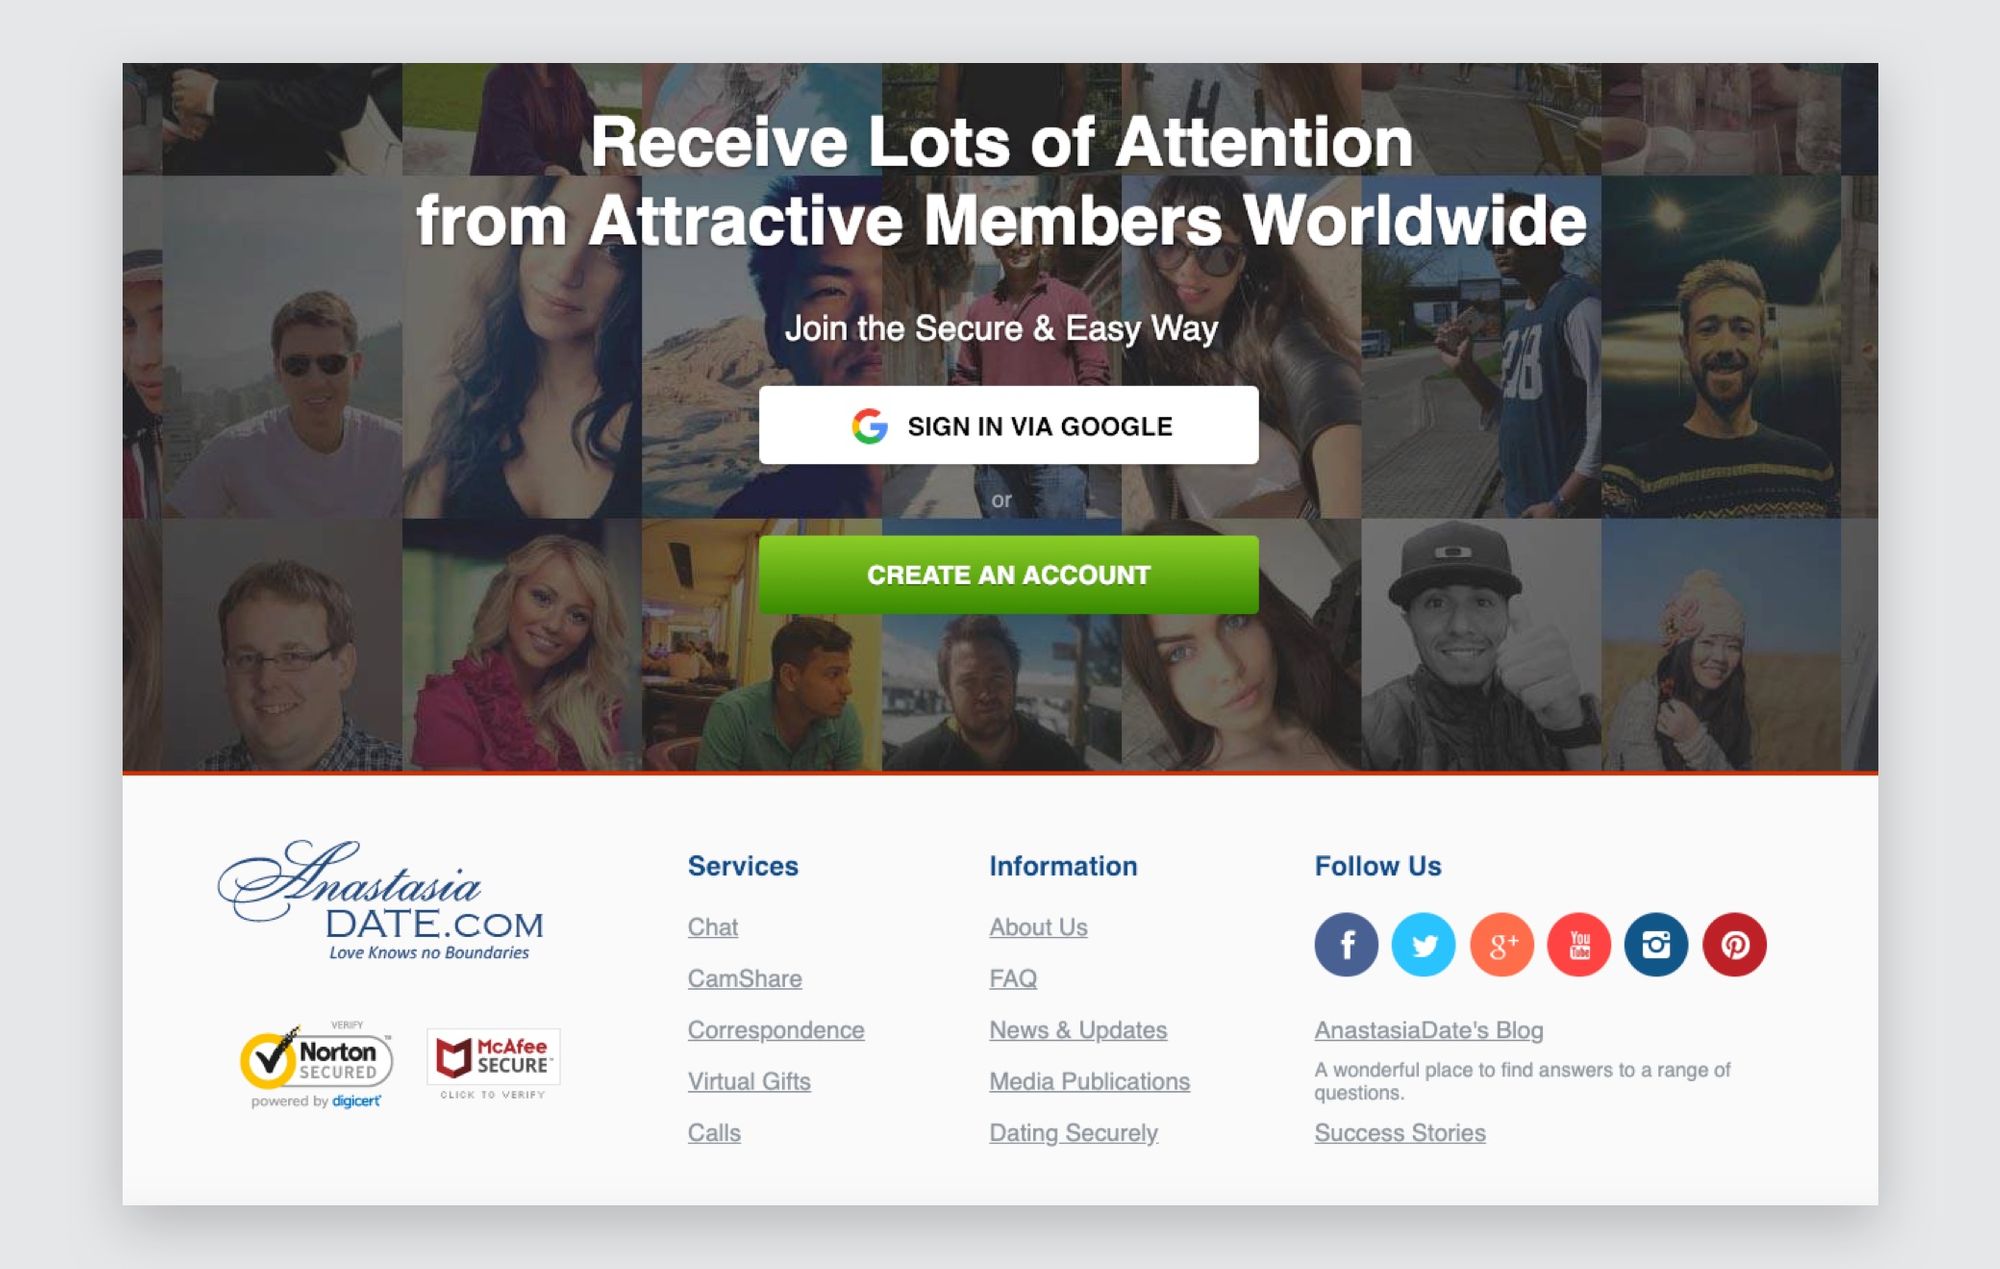Screen dimensions: 2000x1269
Task: Open the Facebook page icon
Action: click(x=1346, y=944)
